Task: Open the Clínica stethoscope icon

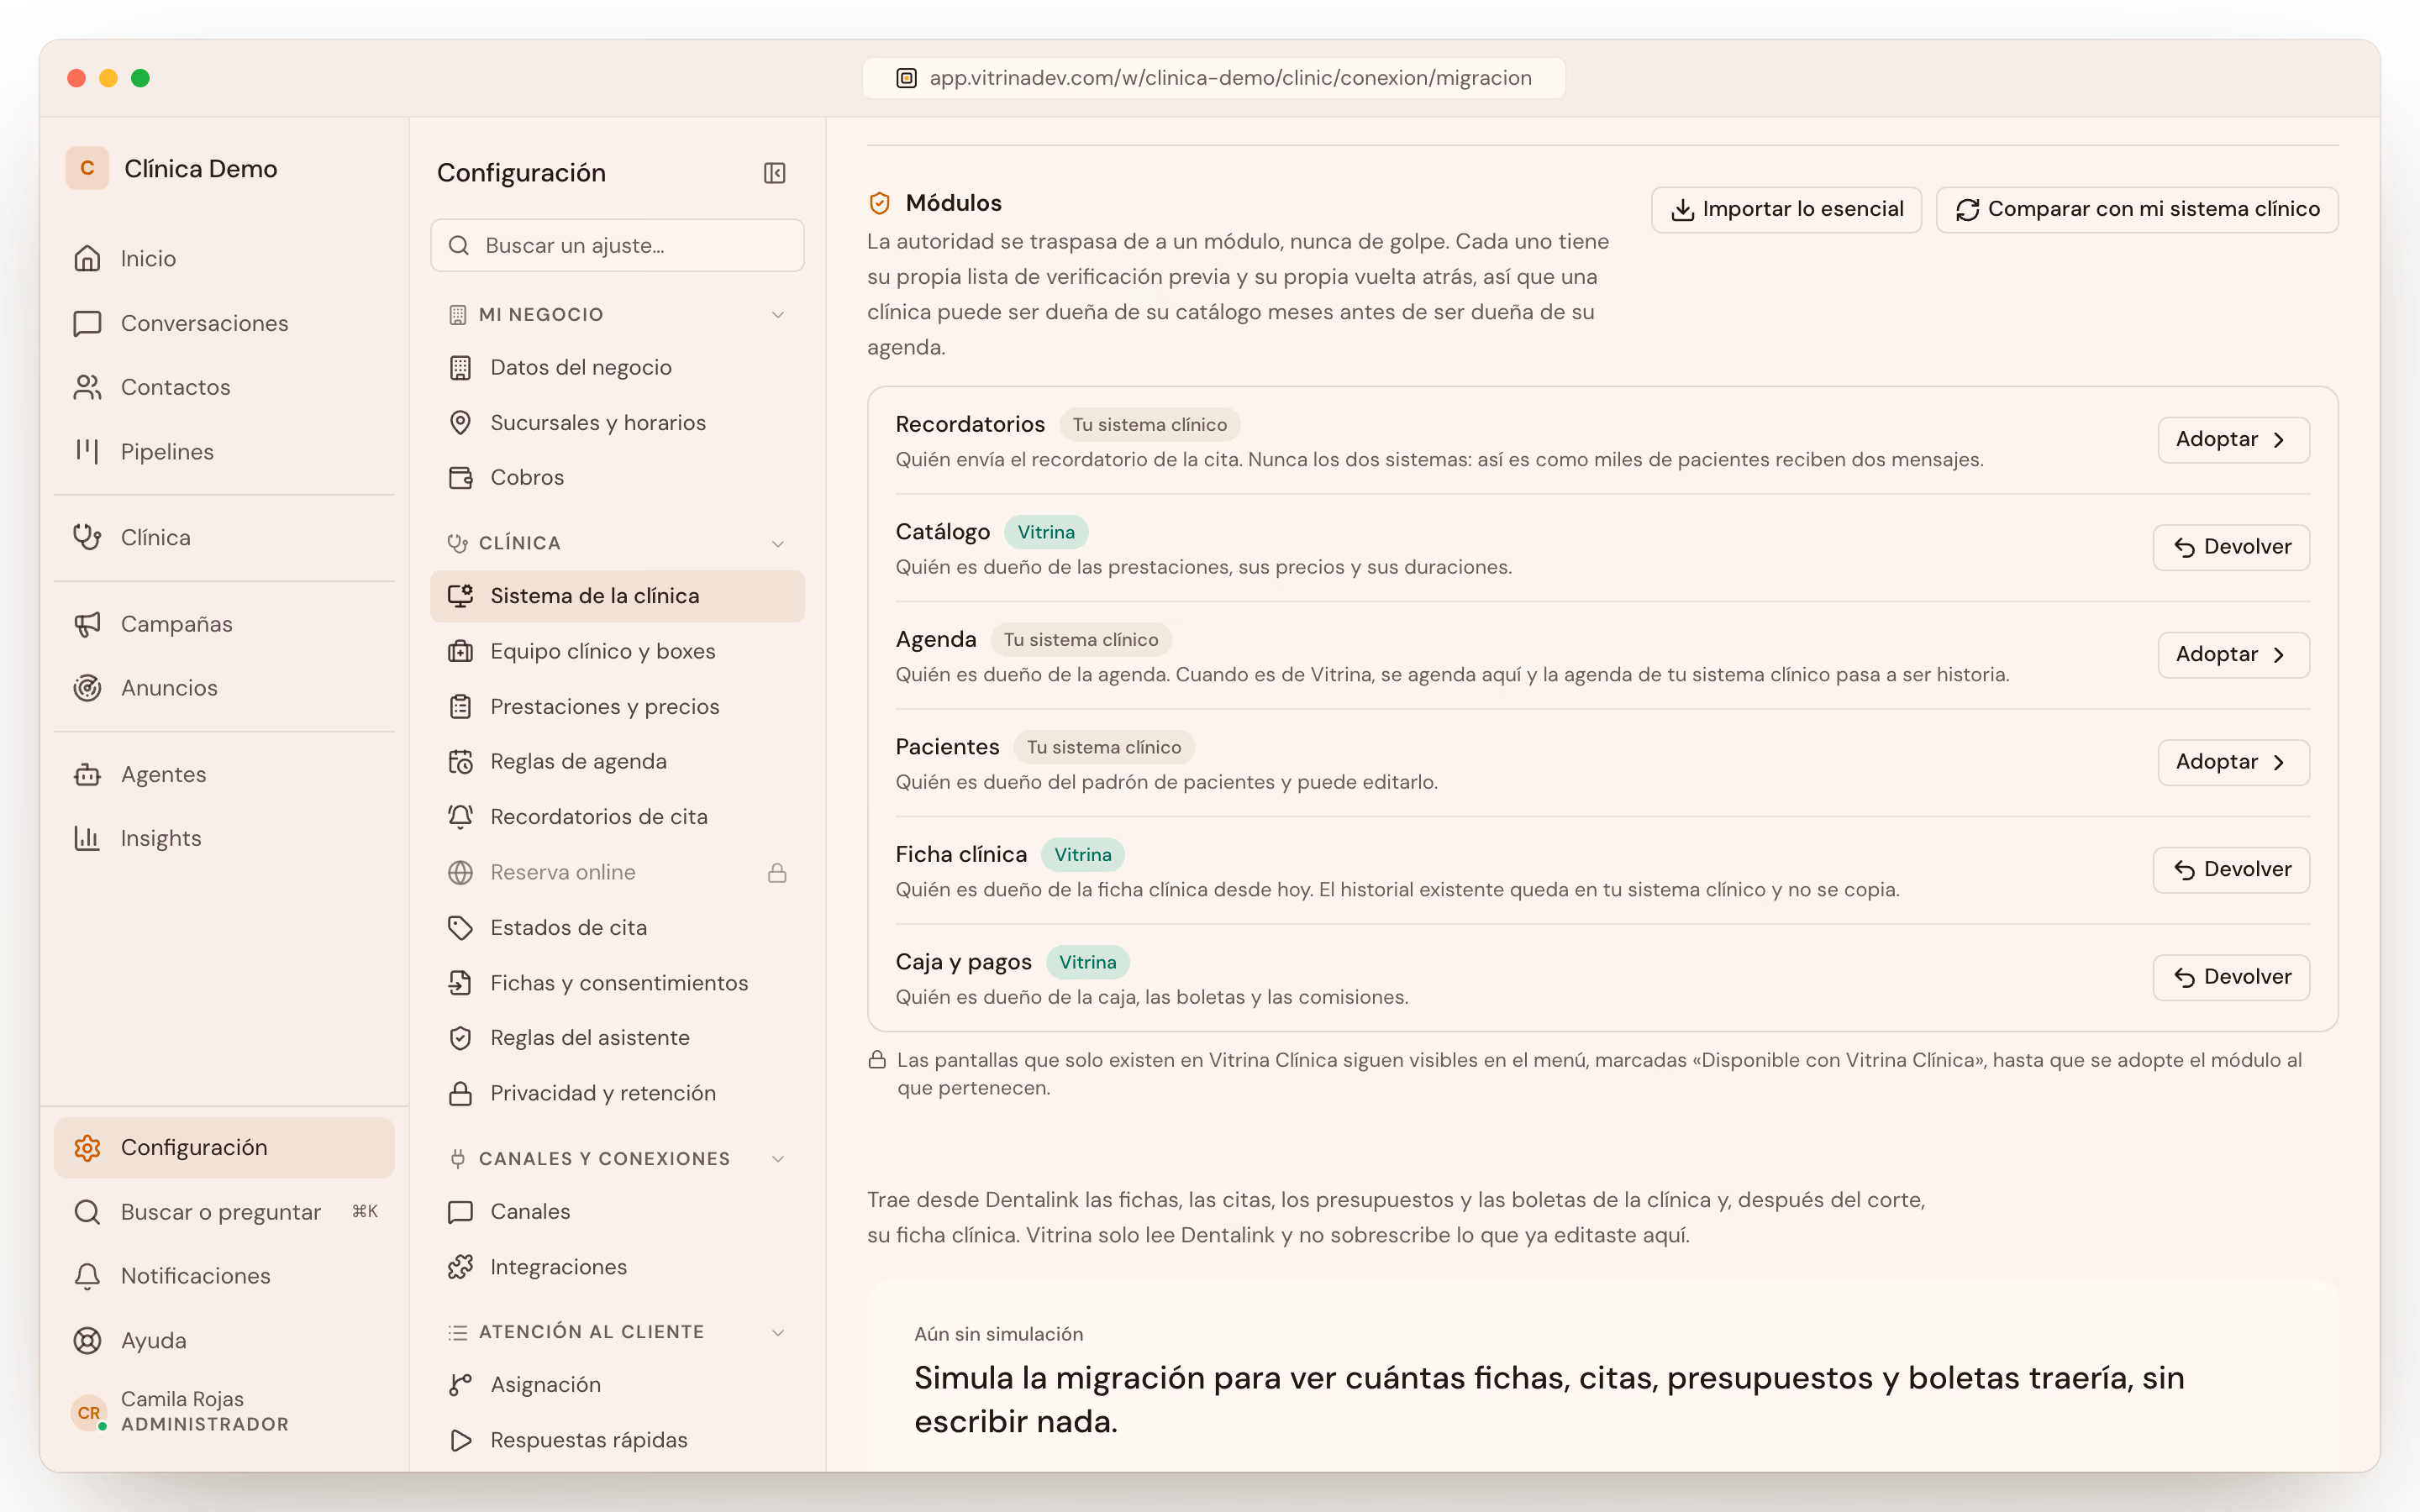Action: [87, 537]
